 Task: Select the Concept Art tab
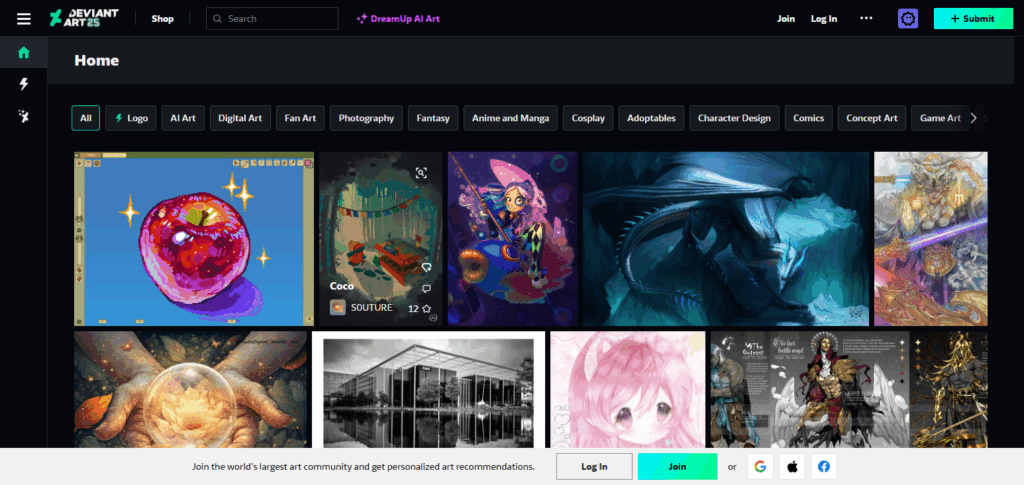pyautogui.click(x=872, y=118)
